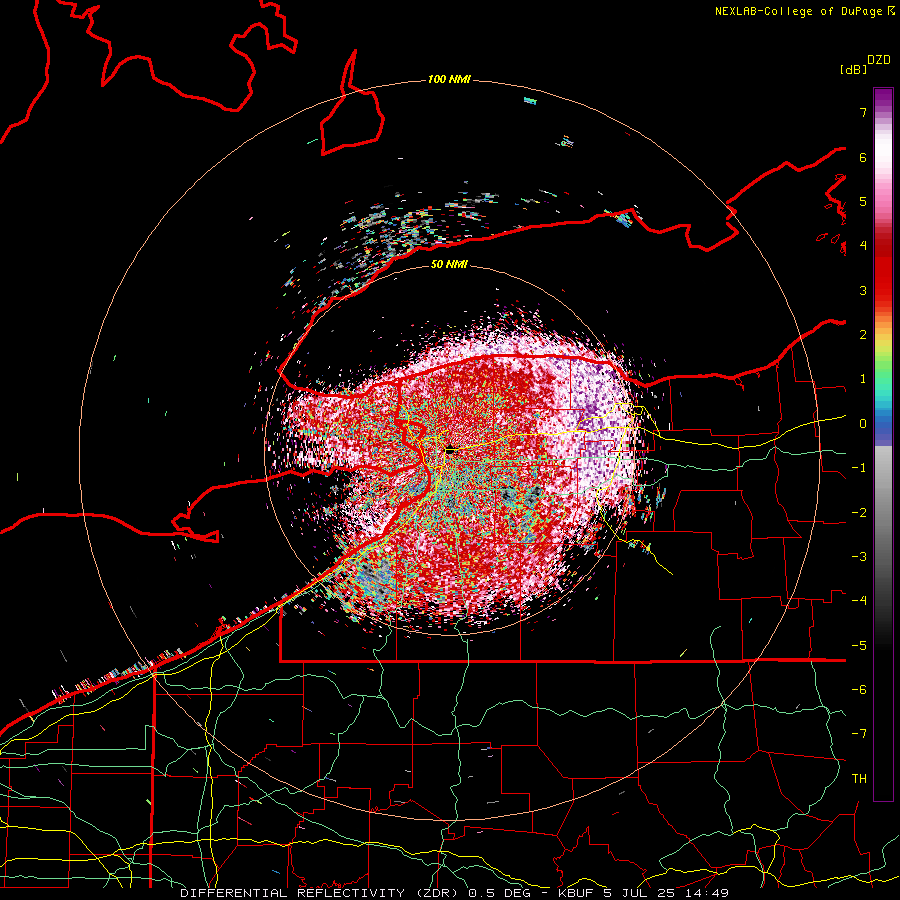This screenshot has width=900, height=900.
Task: Click the purple top segment of the color bar
Action: 883,98
